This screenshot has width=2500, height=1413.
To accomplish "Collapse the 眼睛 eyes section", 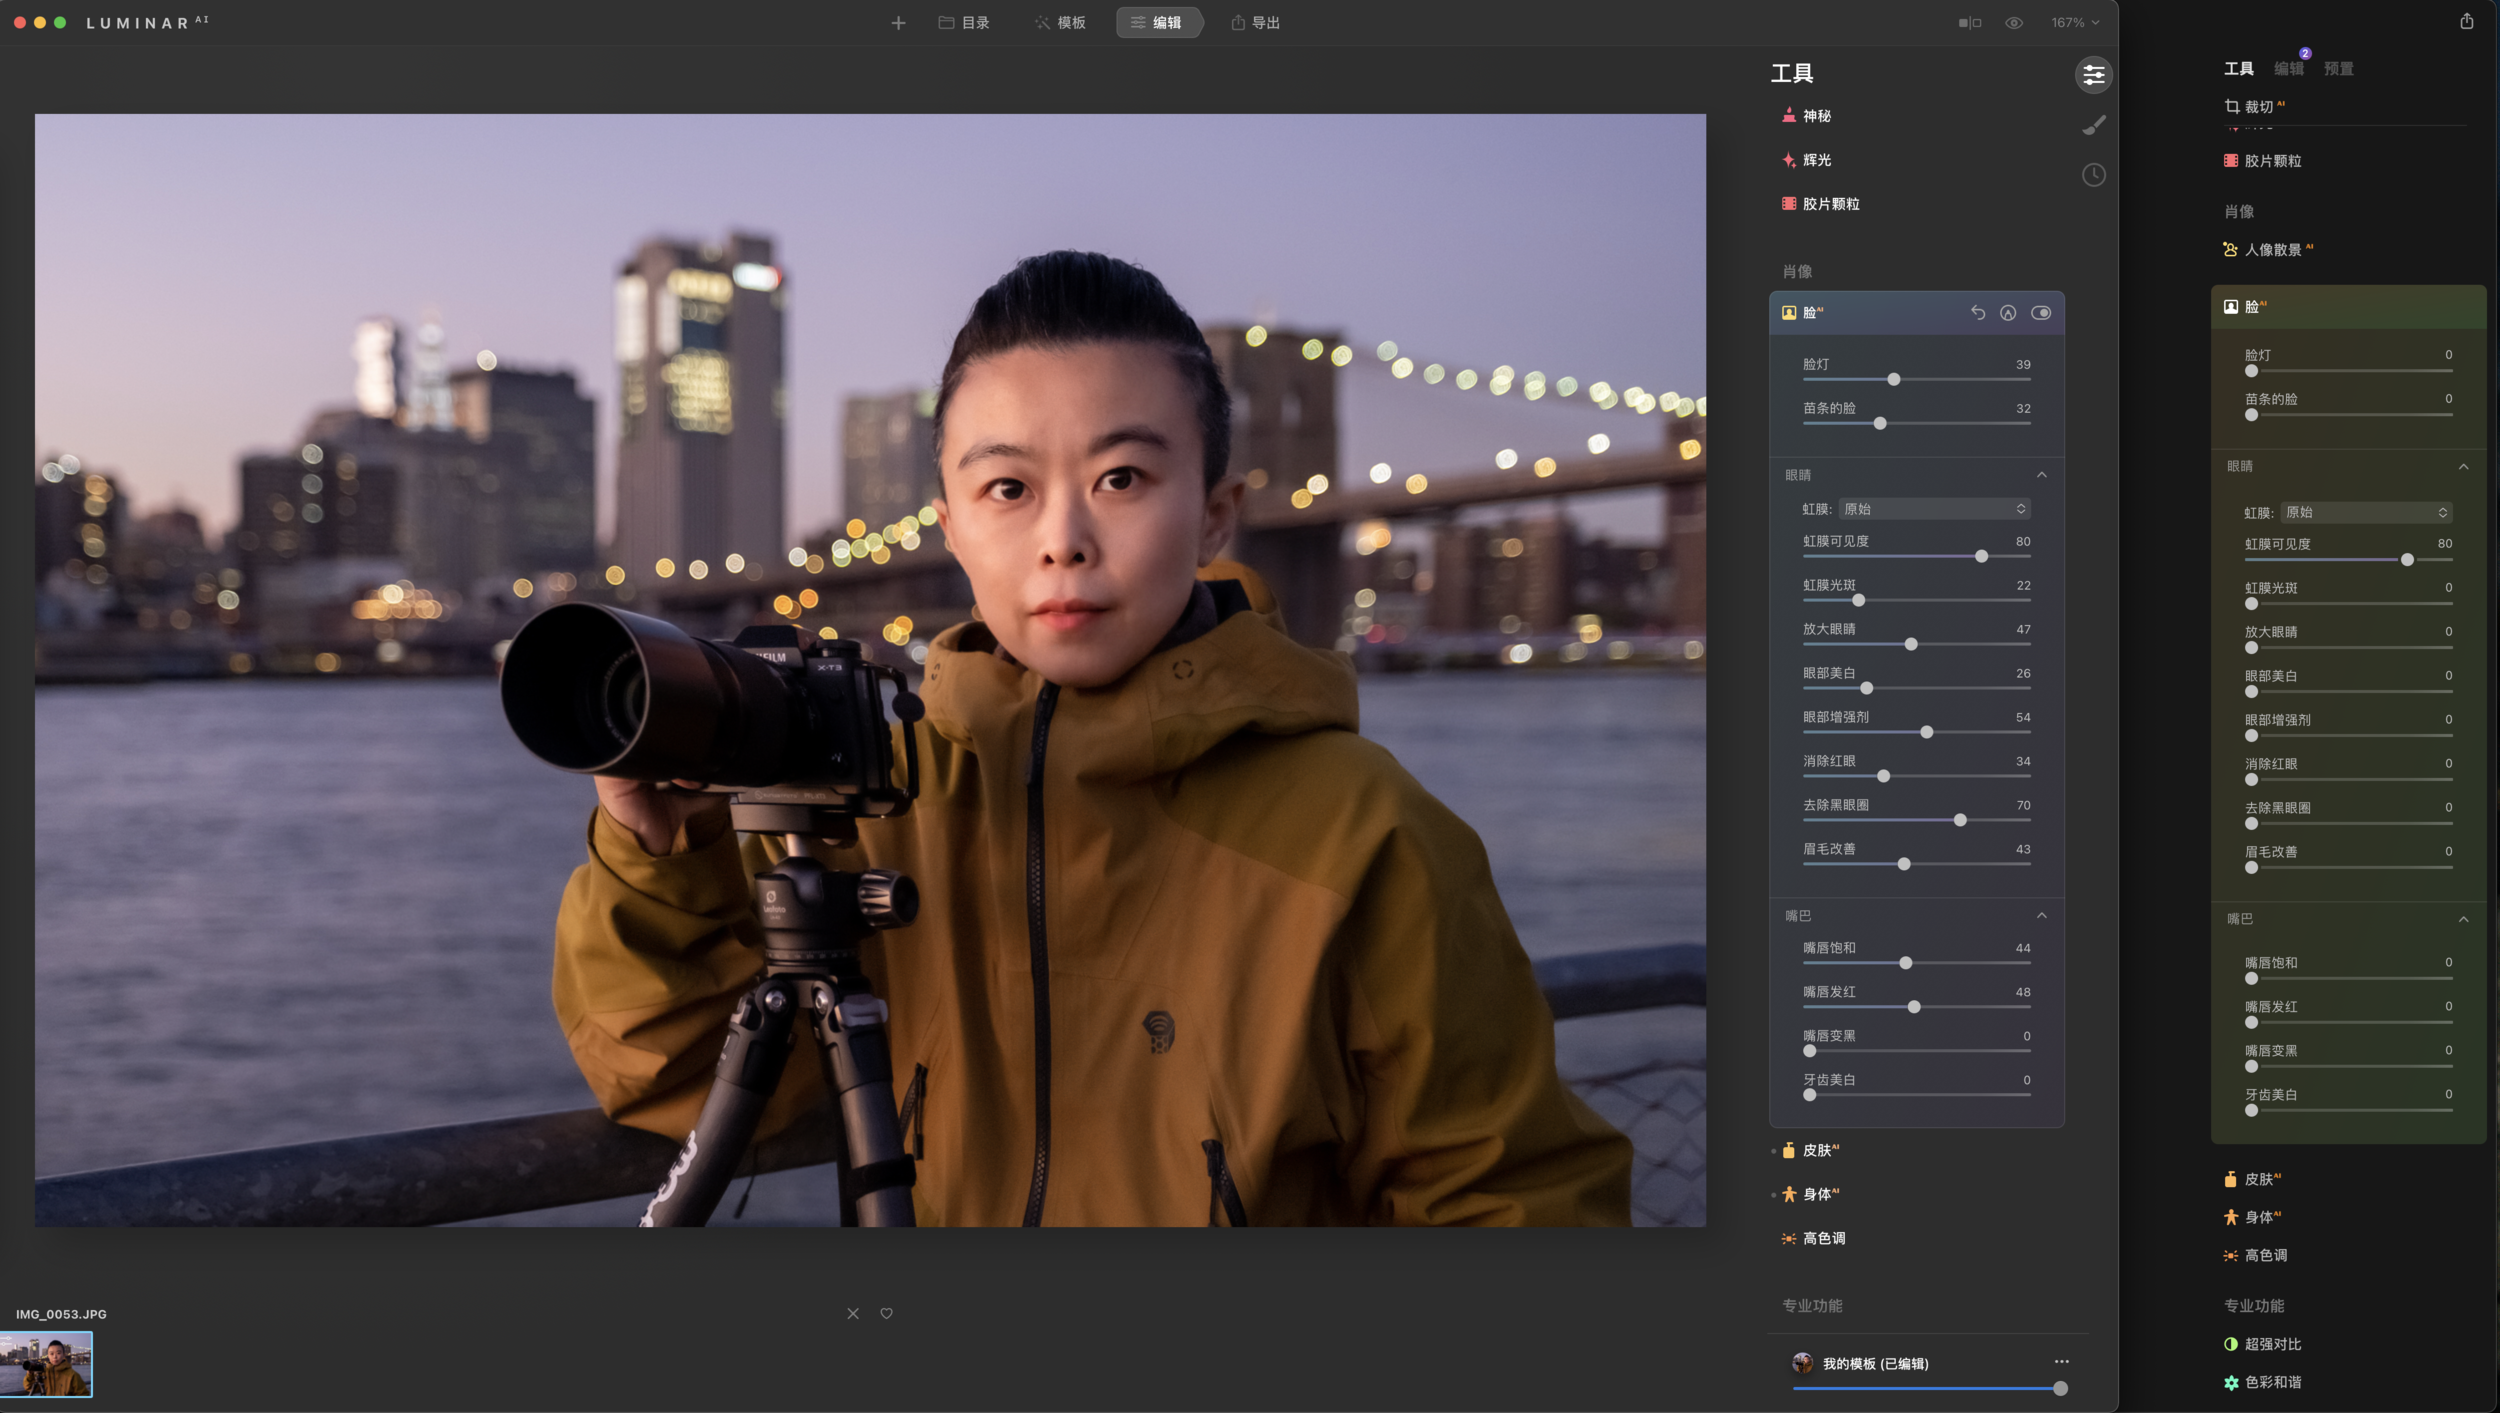I will coord(2042,475).
